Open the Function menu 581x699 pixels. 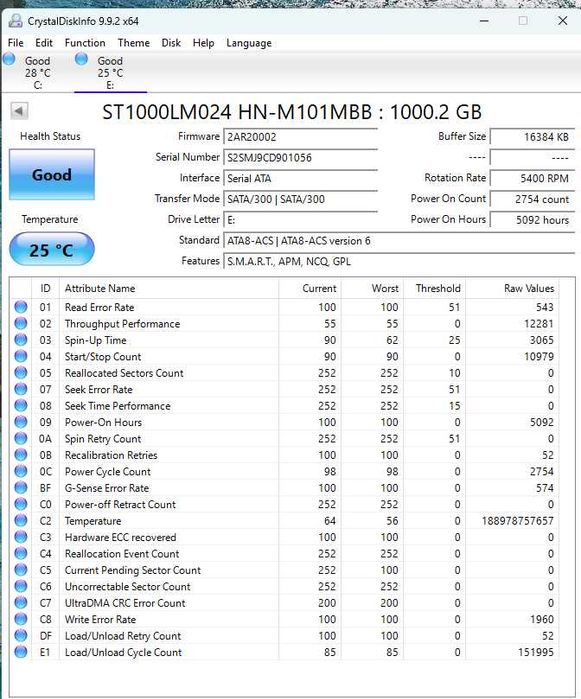pos(85,43)
